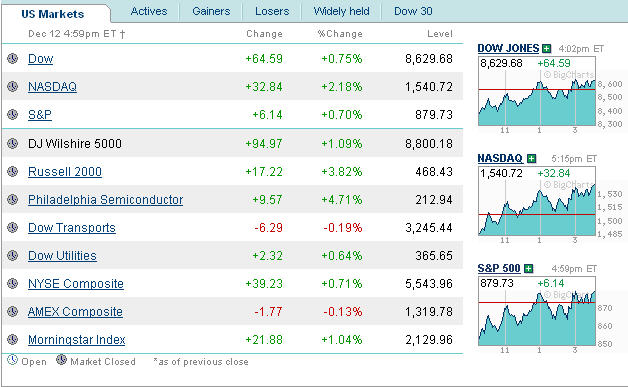628x387 pixels.
Task: Click the Open clock legend icon
Action: click(12, 359)
